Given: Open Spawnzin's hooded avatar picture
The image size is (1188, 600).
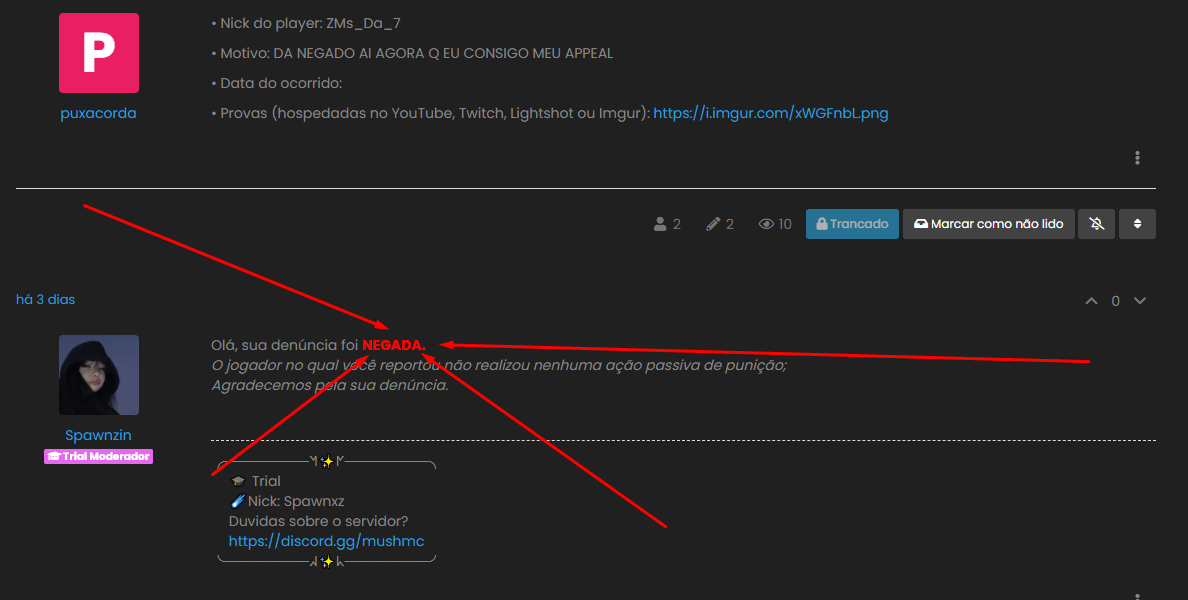Looking at the screenshot, I should pyautogui.click(x=98, y=375).
